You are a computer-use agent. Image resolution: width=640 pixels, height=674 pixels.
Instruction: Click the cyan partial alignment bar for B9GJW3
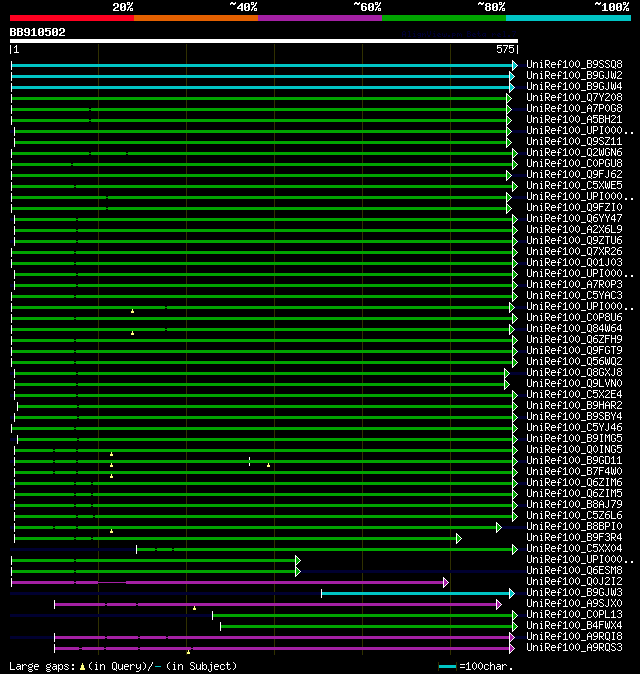(x=418, y=594)
